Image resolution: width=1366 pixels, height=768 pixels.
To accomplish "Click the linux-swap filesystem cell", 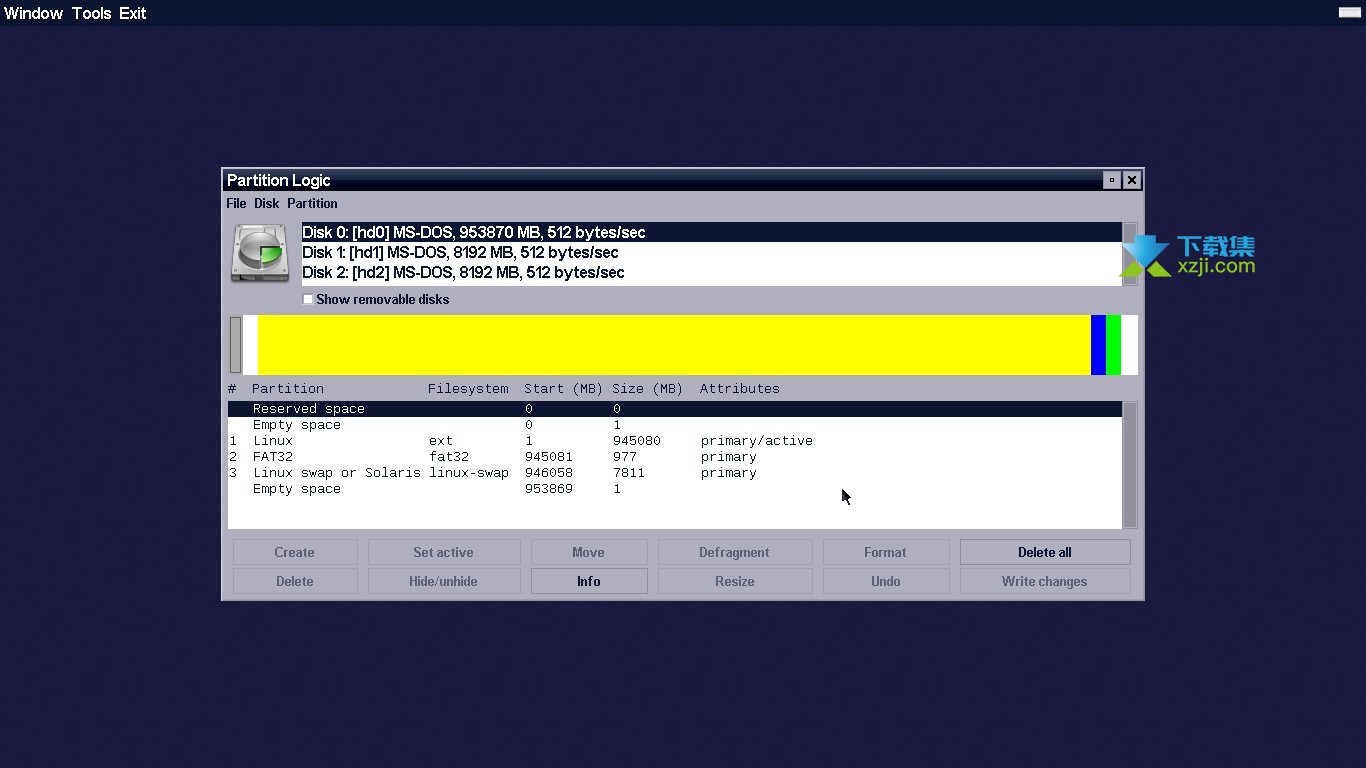I will pyautogui.click(x=469, y=473).
